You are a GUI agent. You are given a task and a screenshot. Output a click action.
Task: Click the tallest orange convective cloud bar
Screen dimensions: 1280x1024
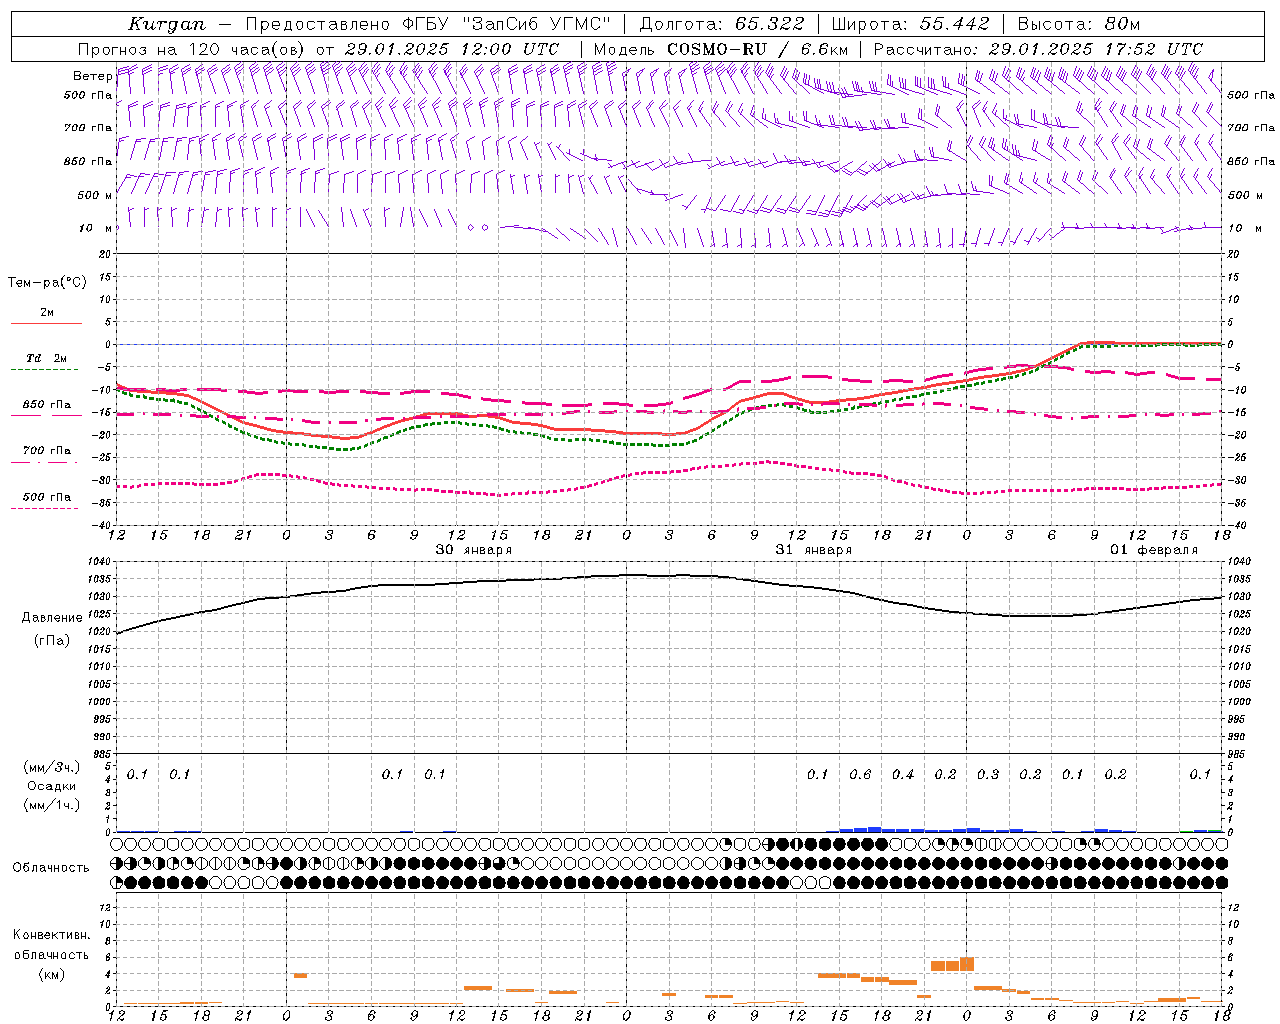[x=967, y=964]
